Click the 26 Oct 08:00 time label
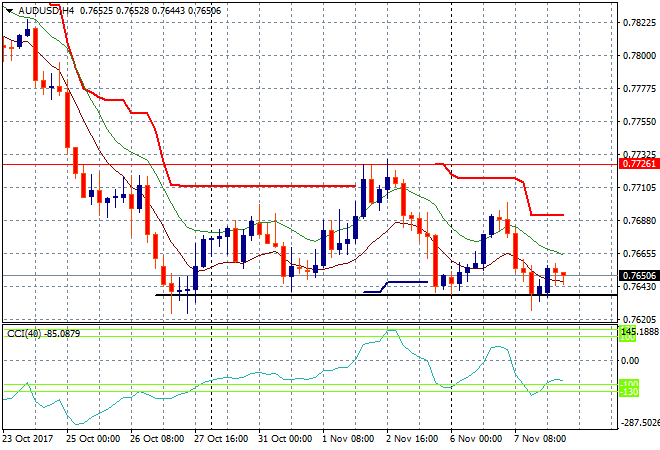This screenshot has width=660, height=450. pyautogui.click(x=157, y=439)
